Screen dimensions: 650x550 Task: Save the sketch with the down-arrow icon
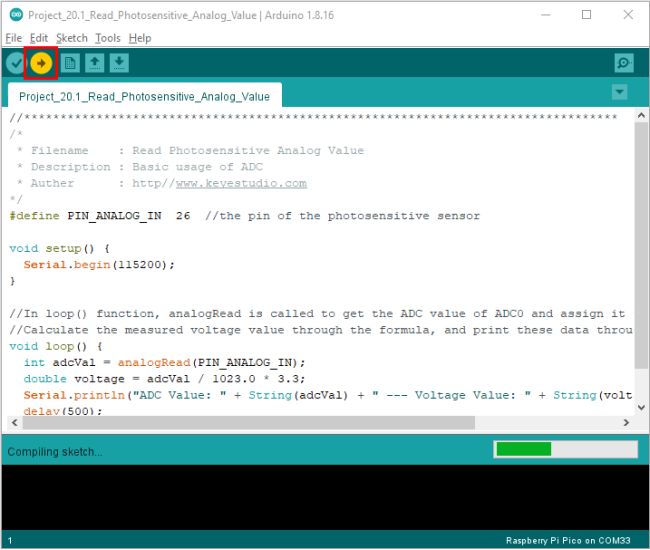pos(119,63)
